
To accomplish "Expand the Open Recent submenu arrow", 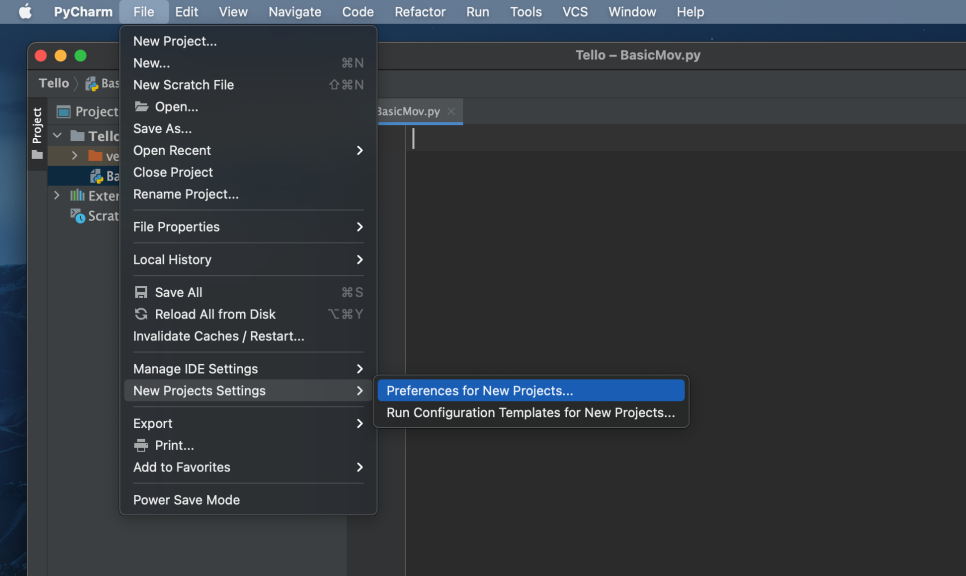I will point(359,150).
